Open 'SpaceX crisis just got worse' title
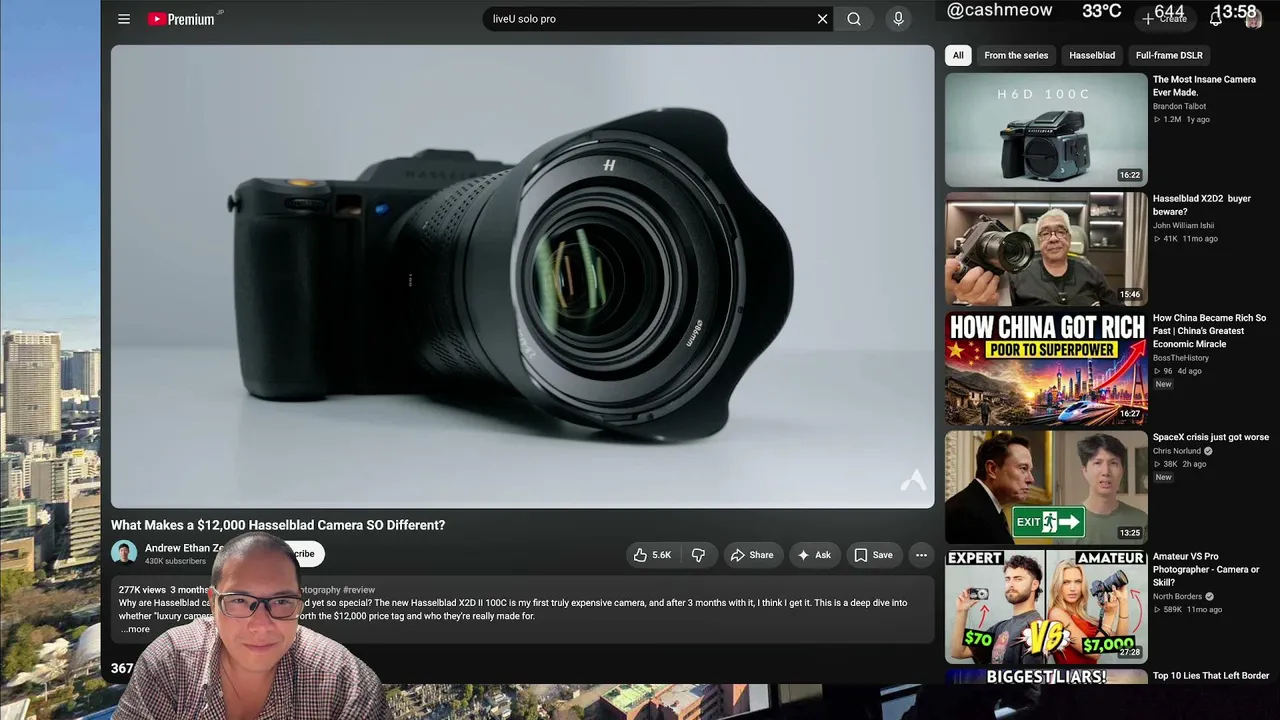The height and width of the screenshot is (720, 1280). pyautogui.click(x=1211, y=437)
